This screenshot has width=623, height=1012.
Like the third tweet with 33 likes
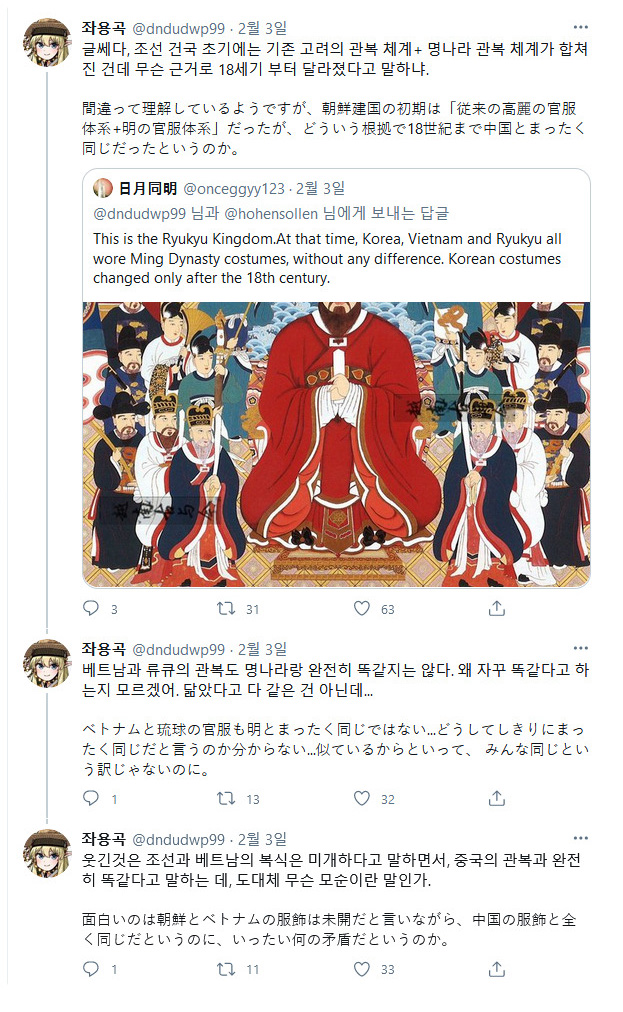(362, 969)
